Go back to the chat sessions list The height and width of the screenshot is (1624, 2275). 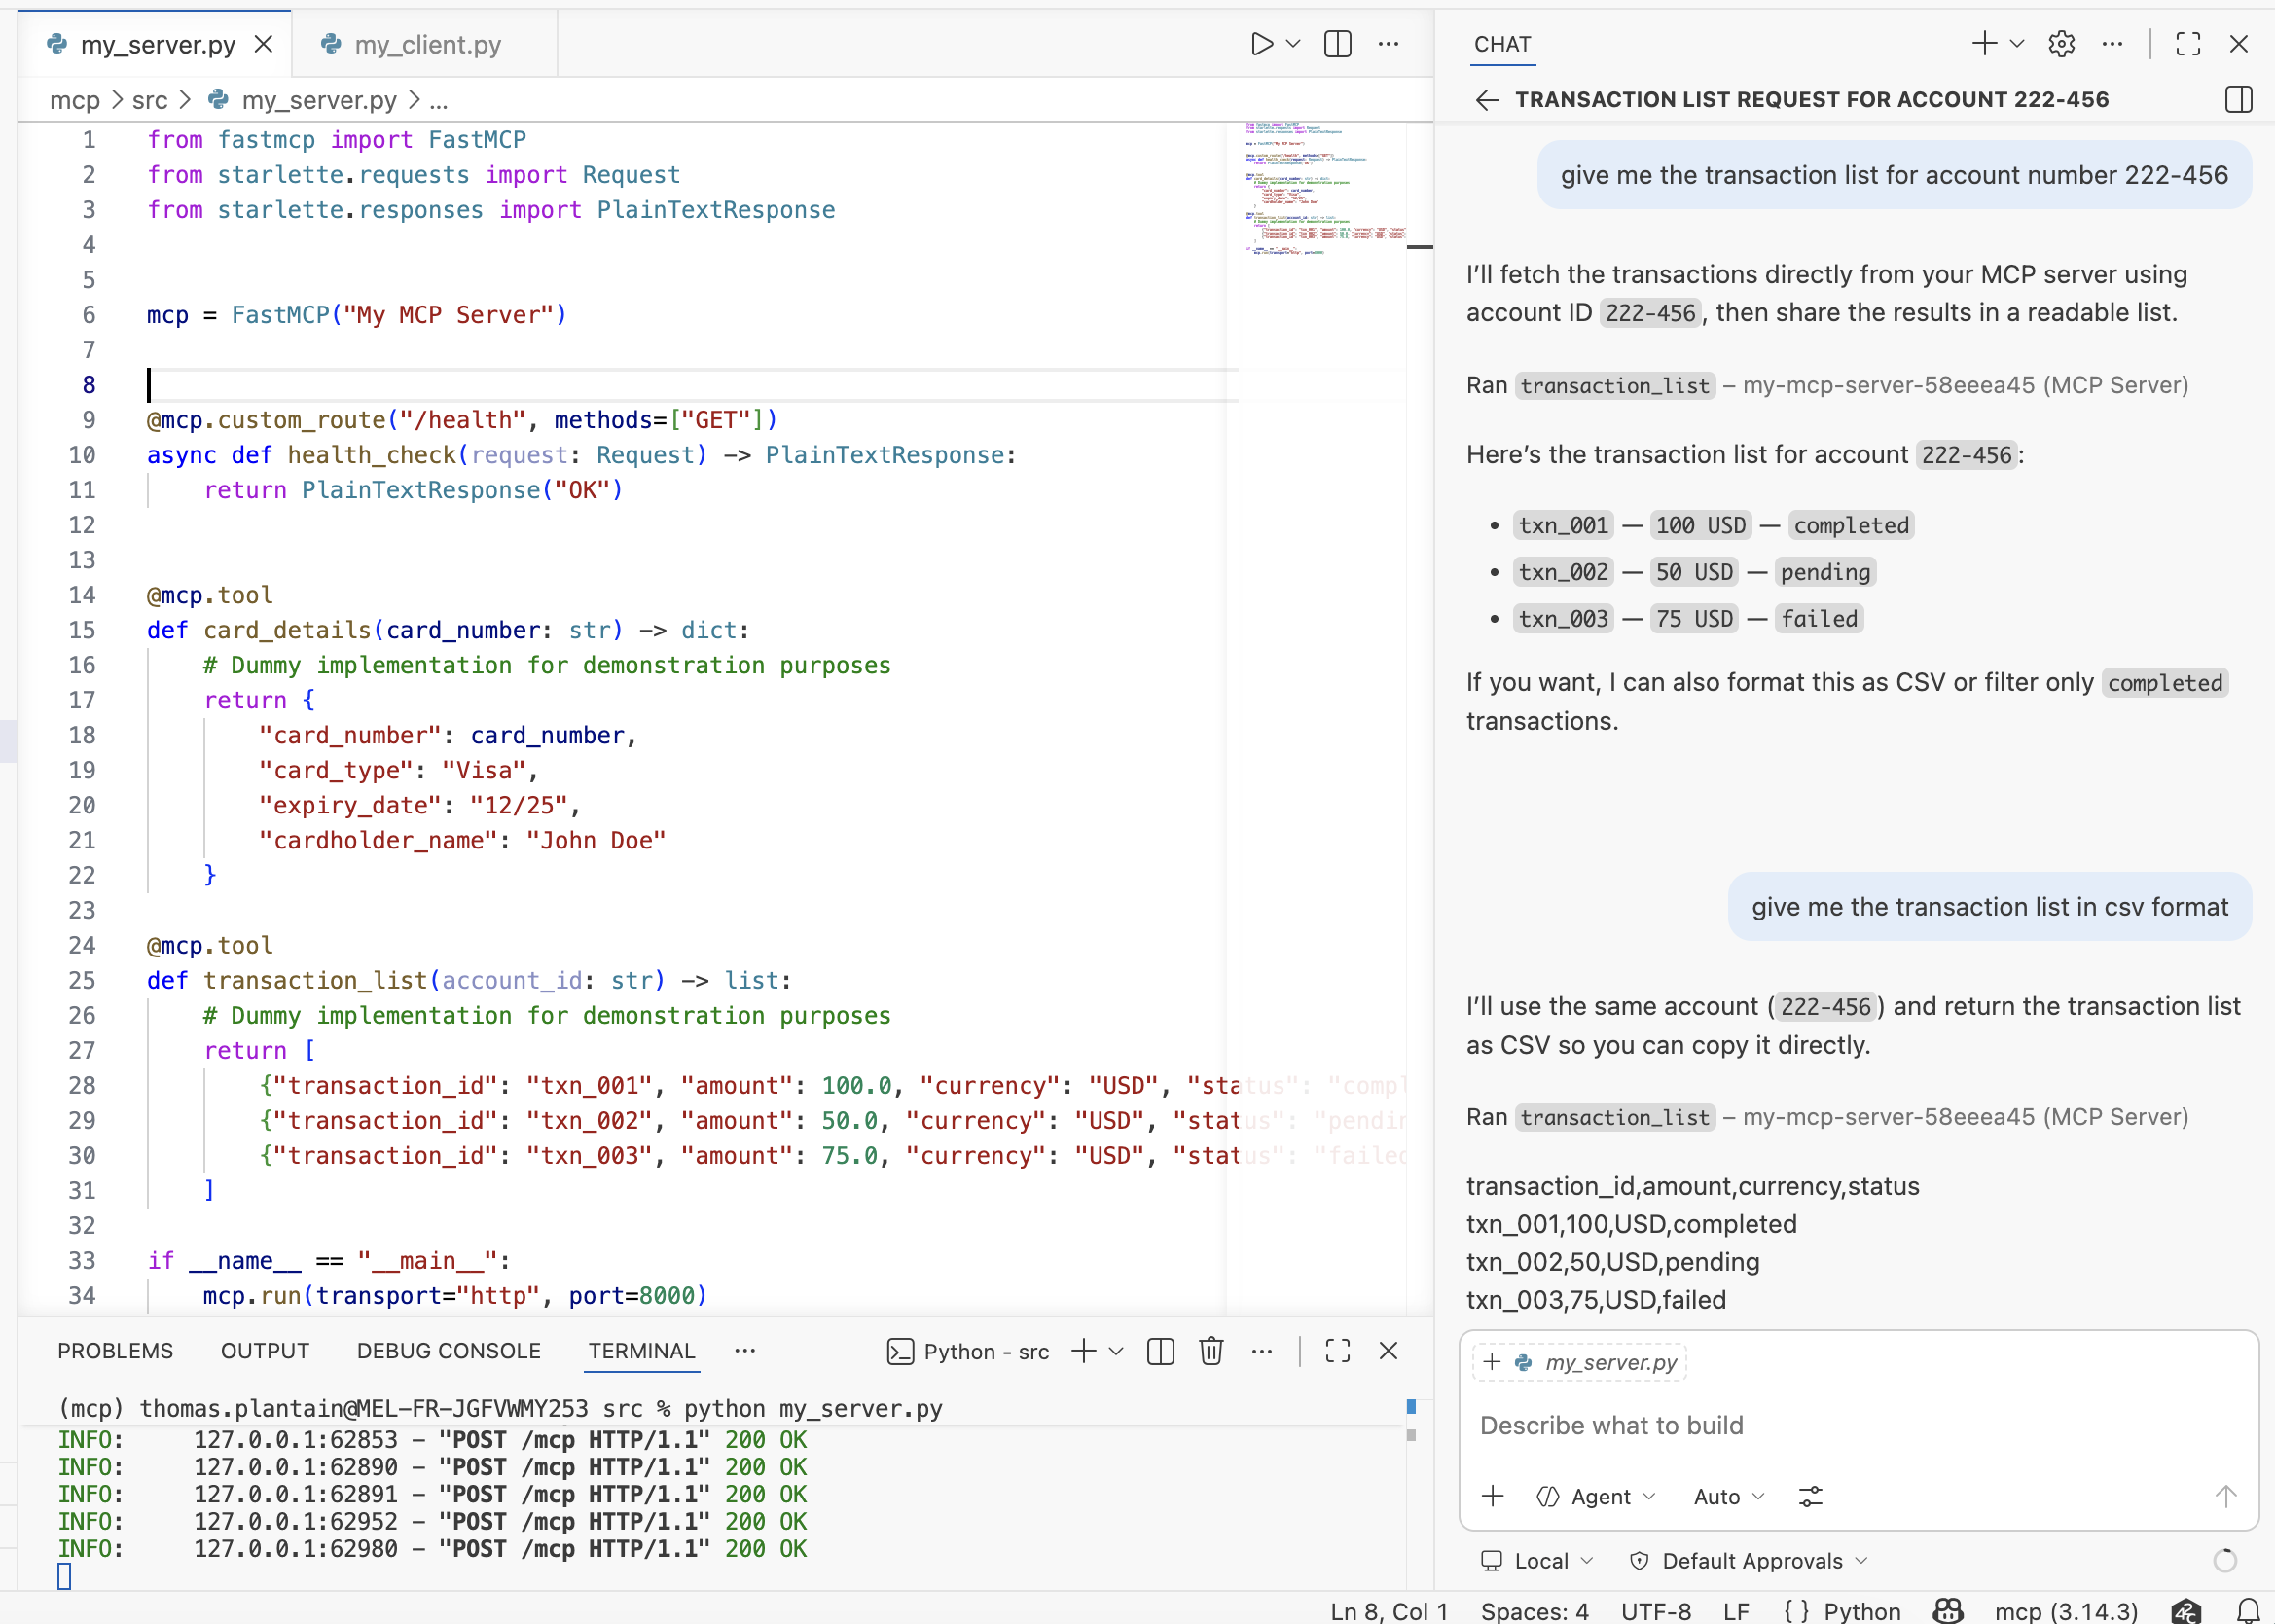pos(1487,99)
